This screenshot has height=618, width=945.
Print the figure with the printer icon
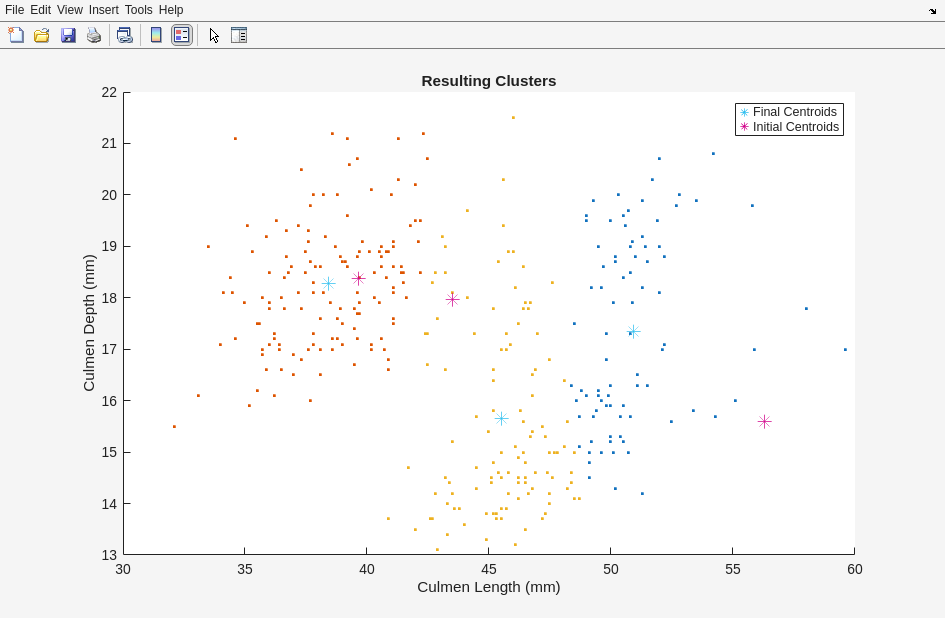(94, 35)
